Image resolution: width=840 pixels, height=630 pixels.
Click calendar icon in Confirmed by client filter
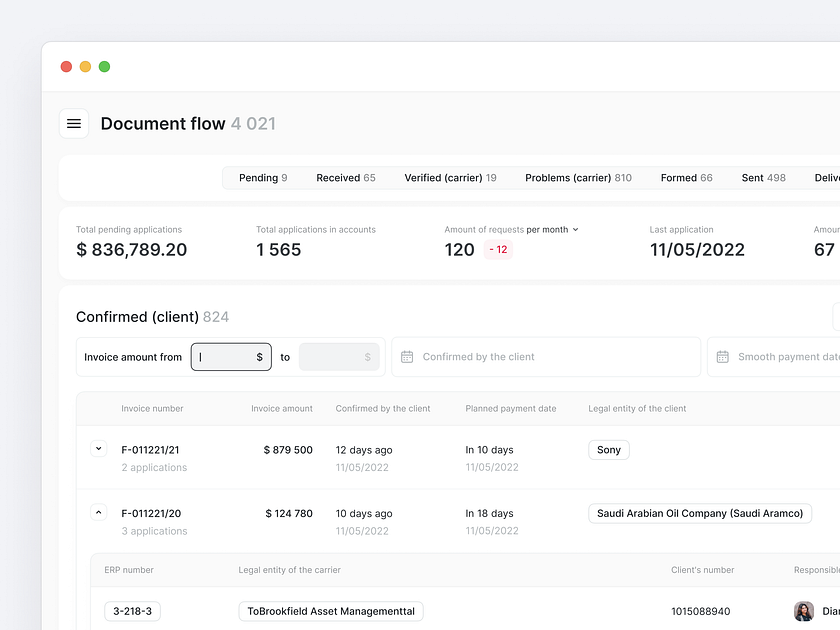(407, 357)
